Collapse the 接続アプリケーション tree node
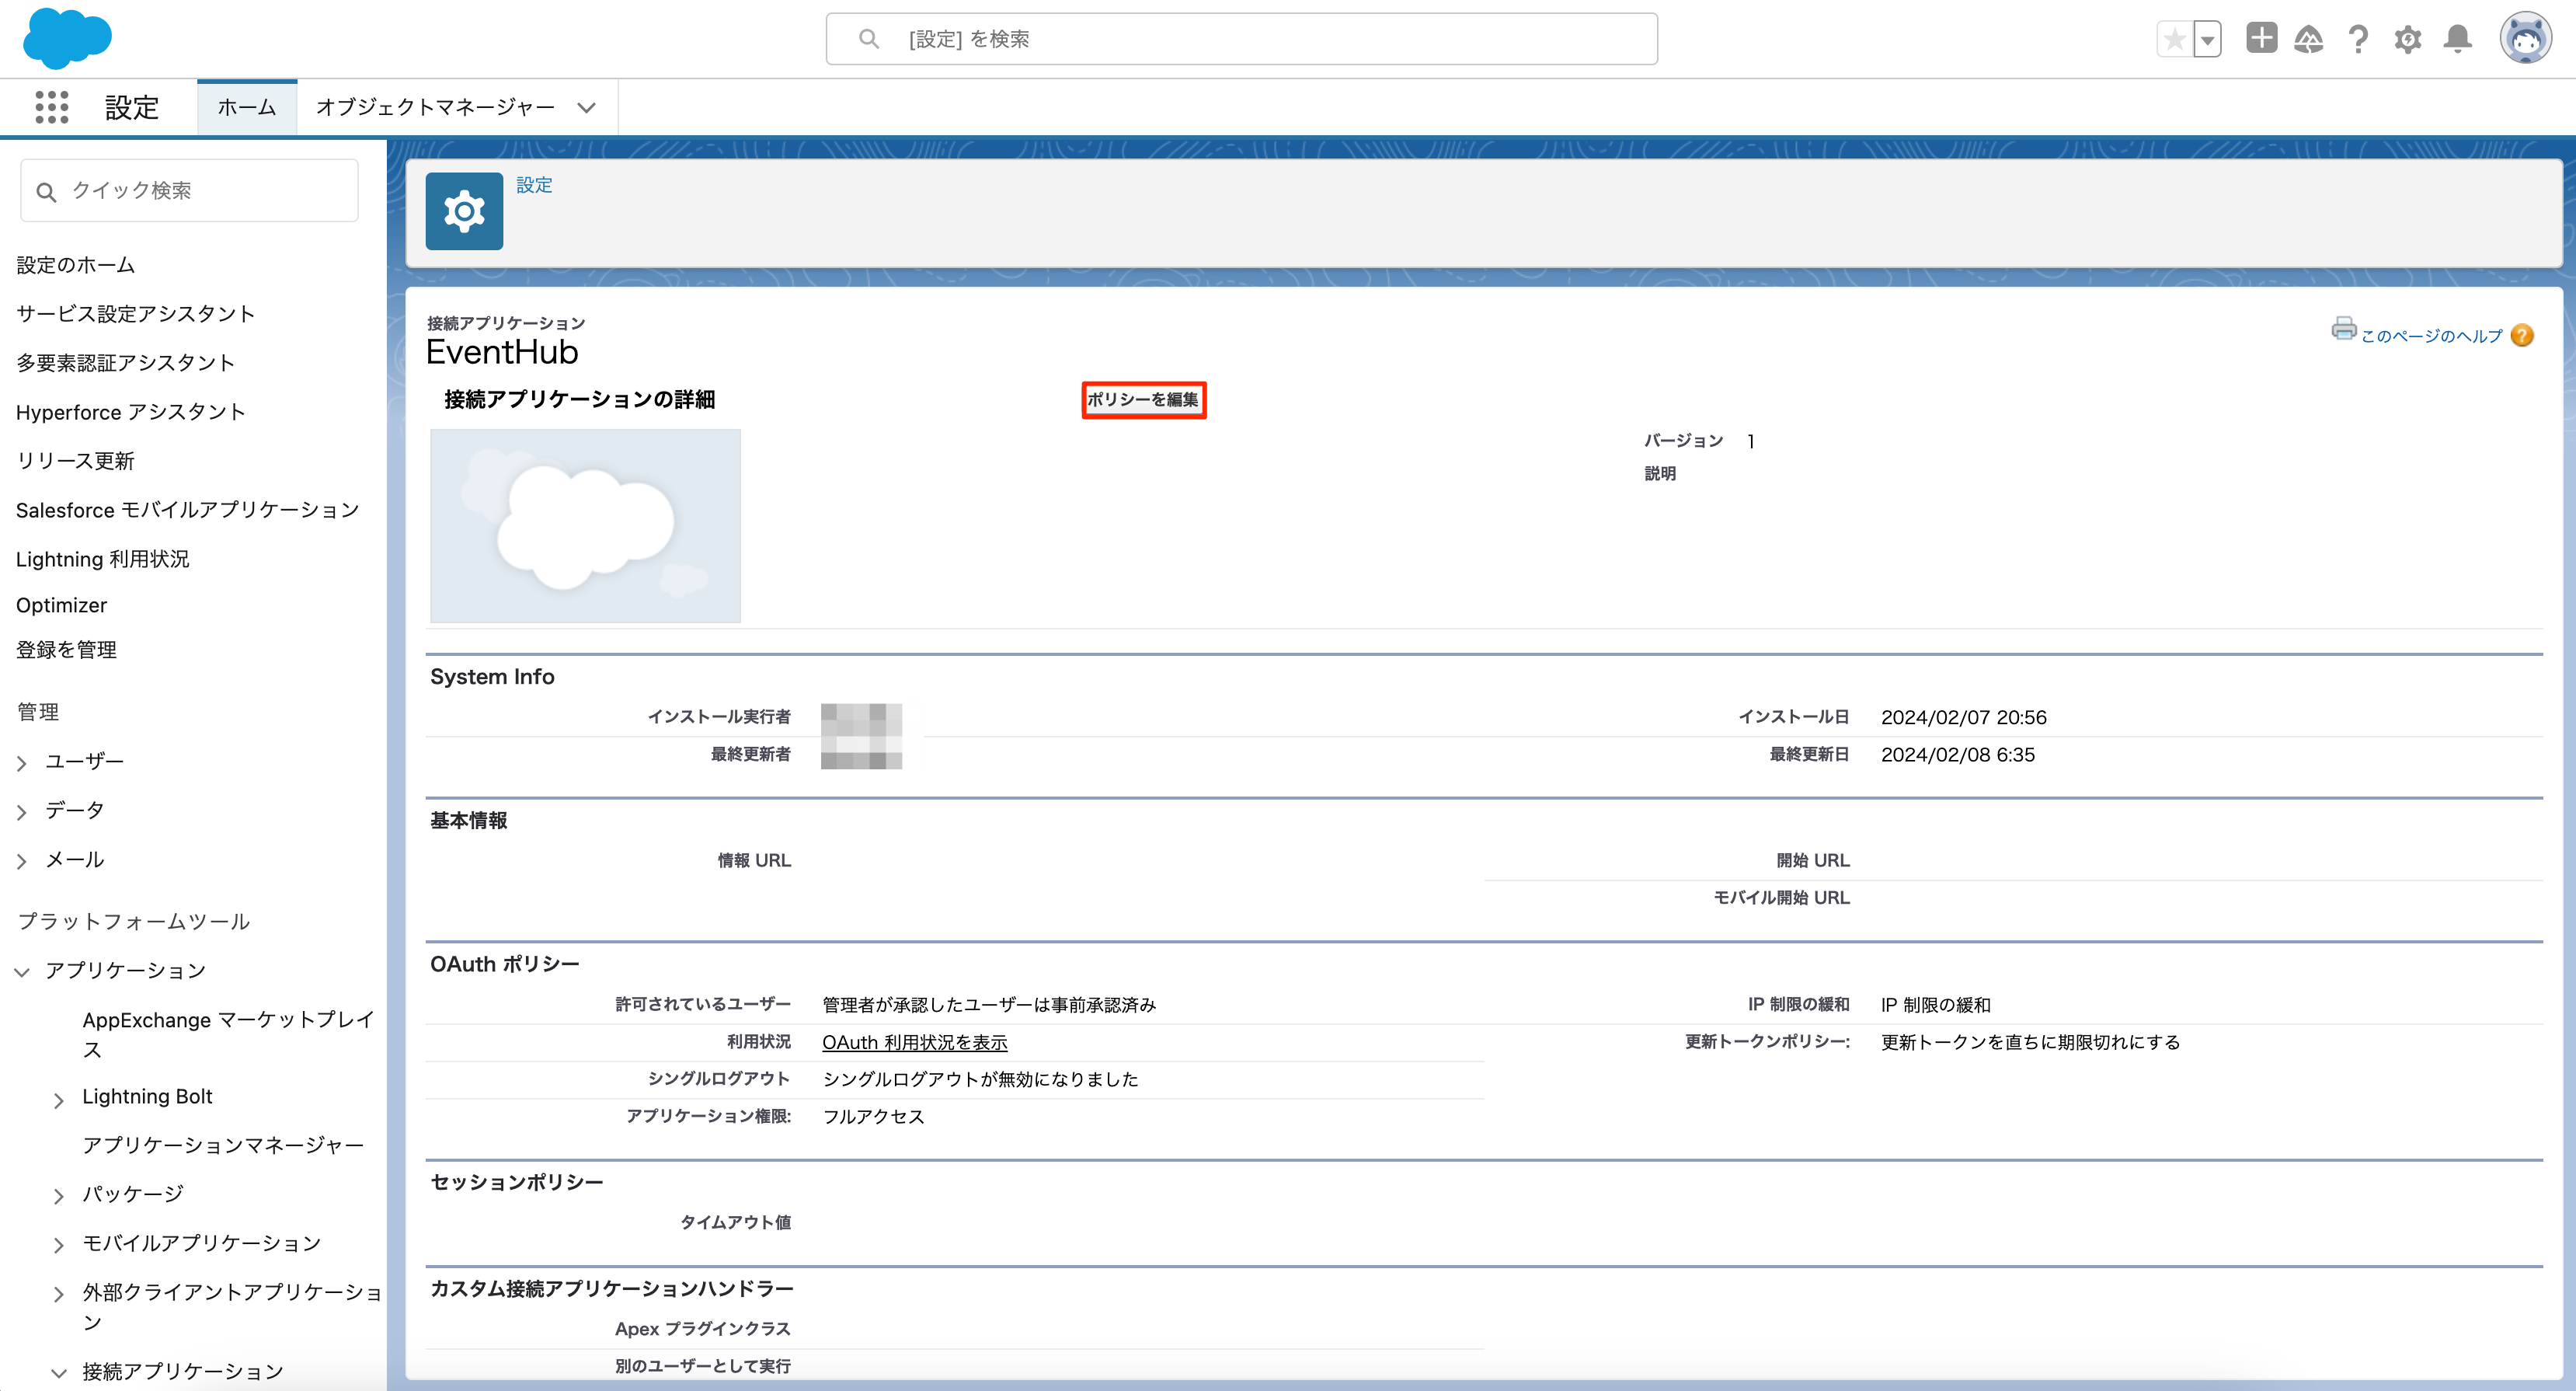This screenshot has height=1391, width=2576. coord(59,1373)
